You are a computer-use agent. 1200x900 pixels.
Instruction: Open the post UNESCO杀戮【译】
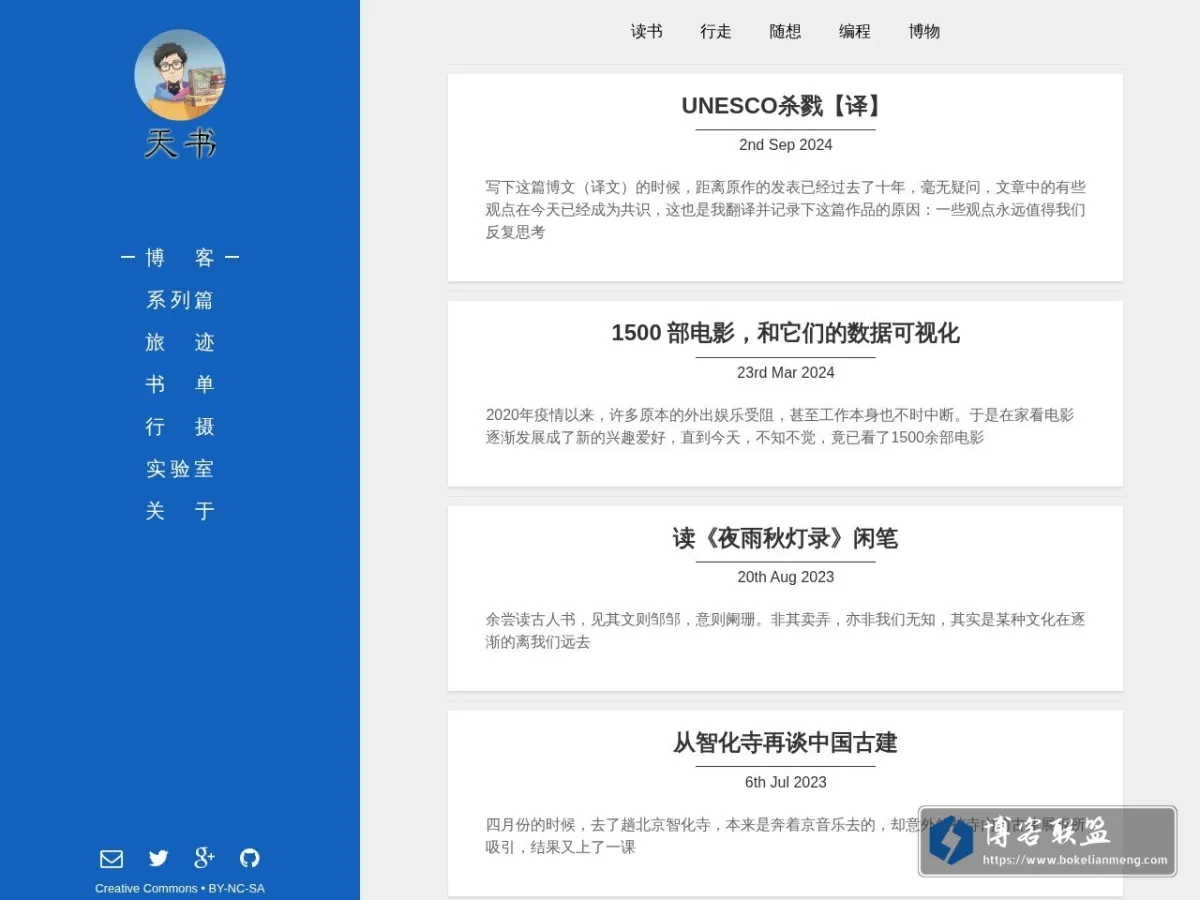click(785, 106)
